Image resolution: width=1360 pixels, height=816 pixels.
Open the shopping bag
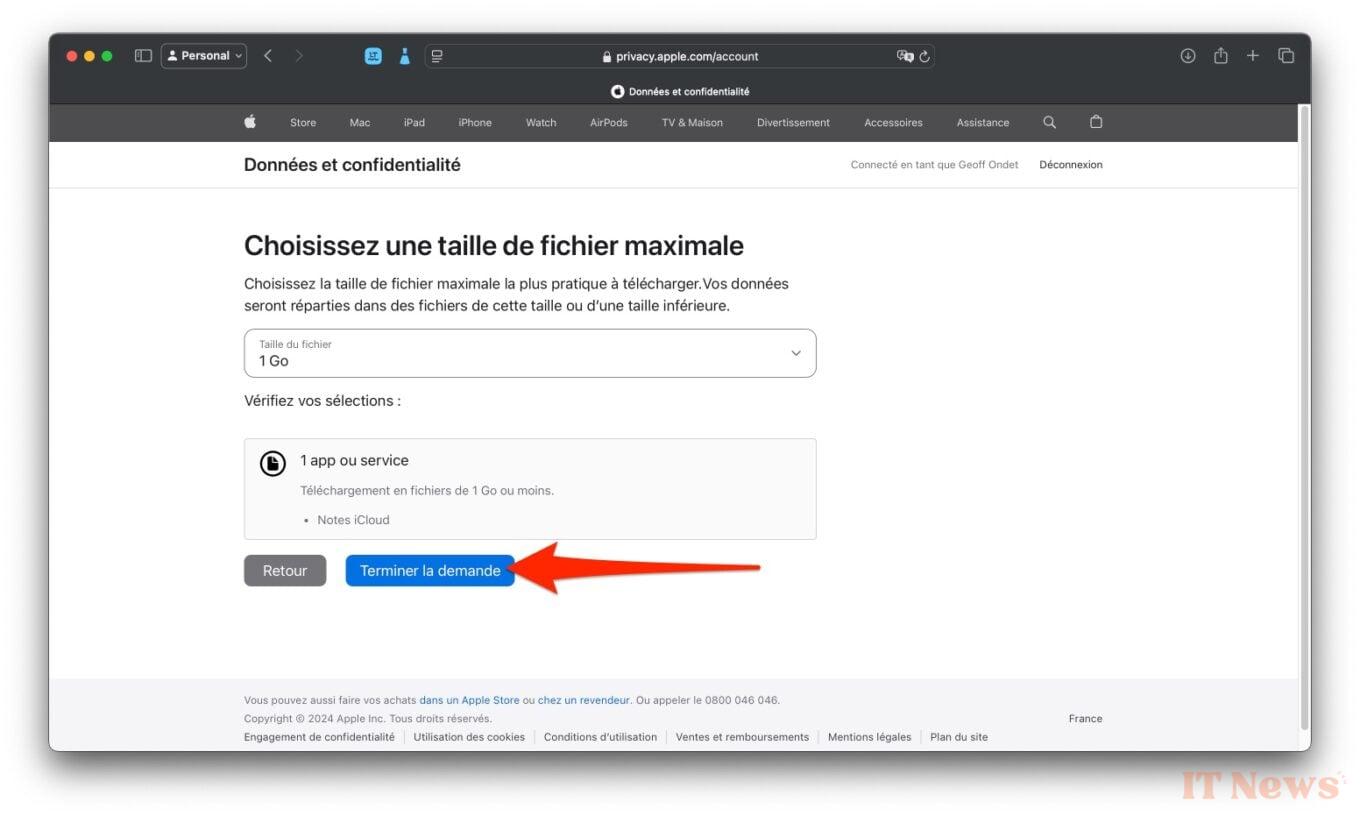[x=1096, y=122]
